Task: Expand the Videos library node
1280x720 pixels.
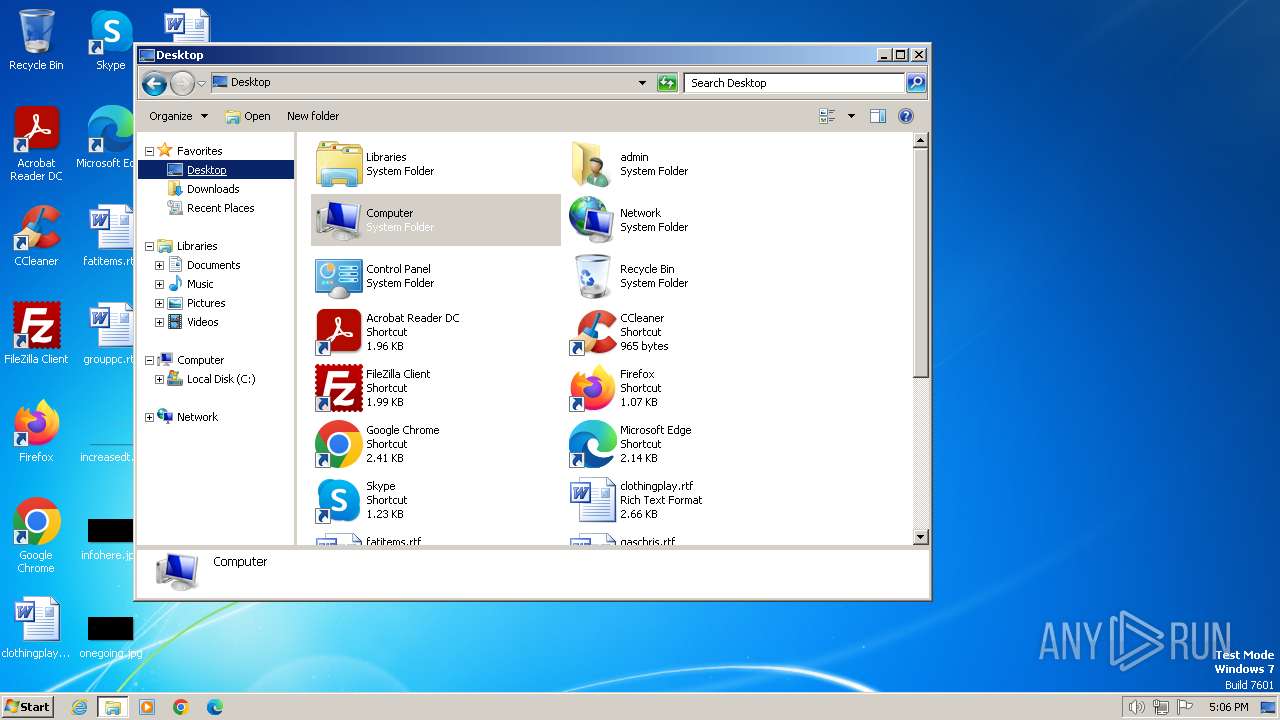Action: point(159,322)
